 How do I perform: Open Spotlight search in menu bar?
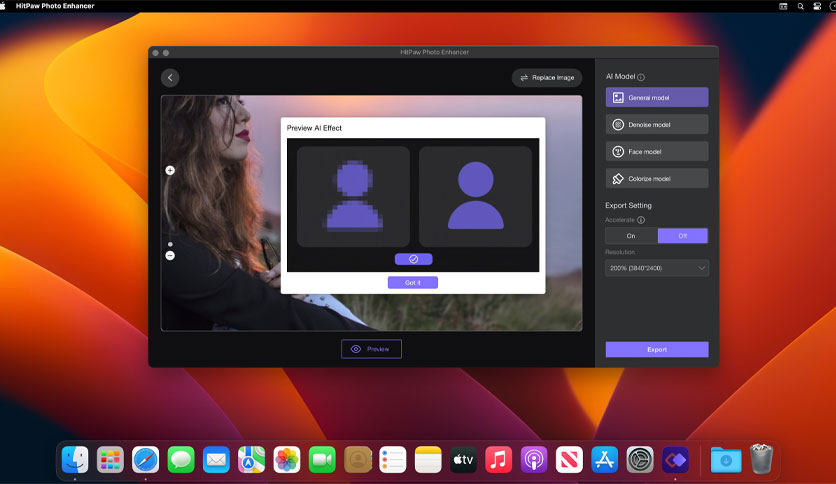pyautogui.click(x=800, y=6)
